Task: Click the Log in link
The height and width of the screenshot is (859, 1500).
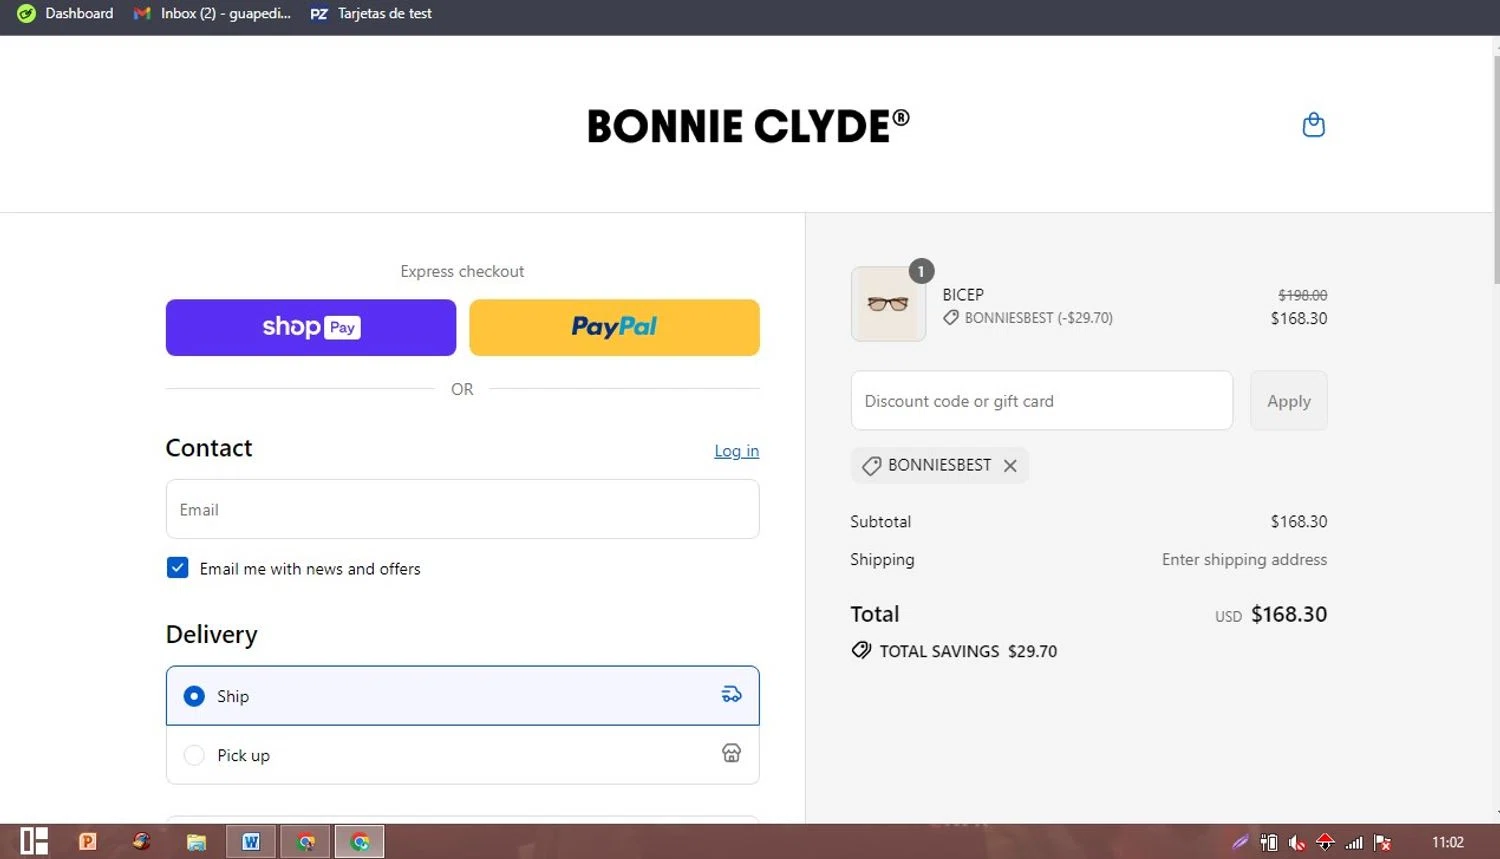Action: pyautogui.click(x=736, y=451)
